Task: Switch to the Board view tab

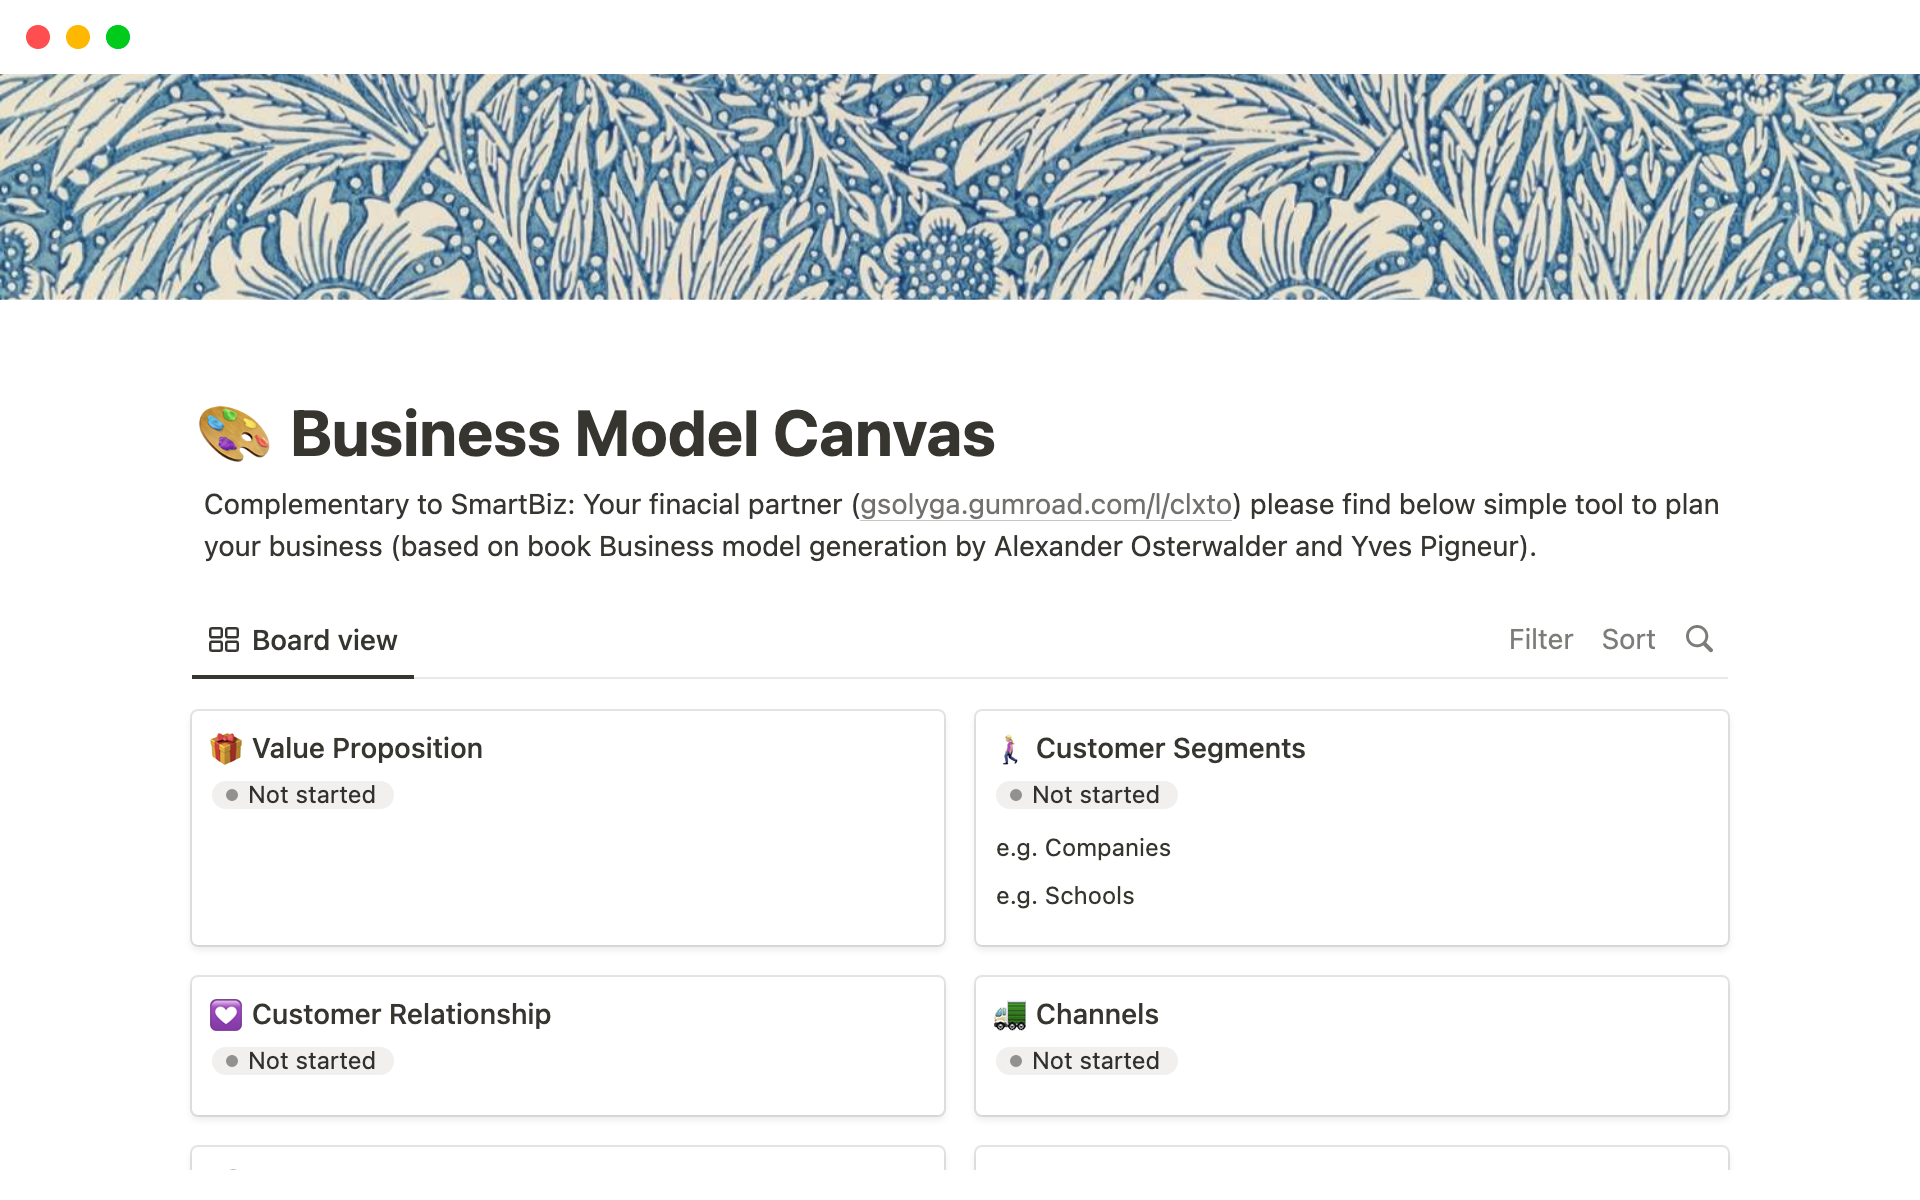Action: pos(303,640)
